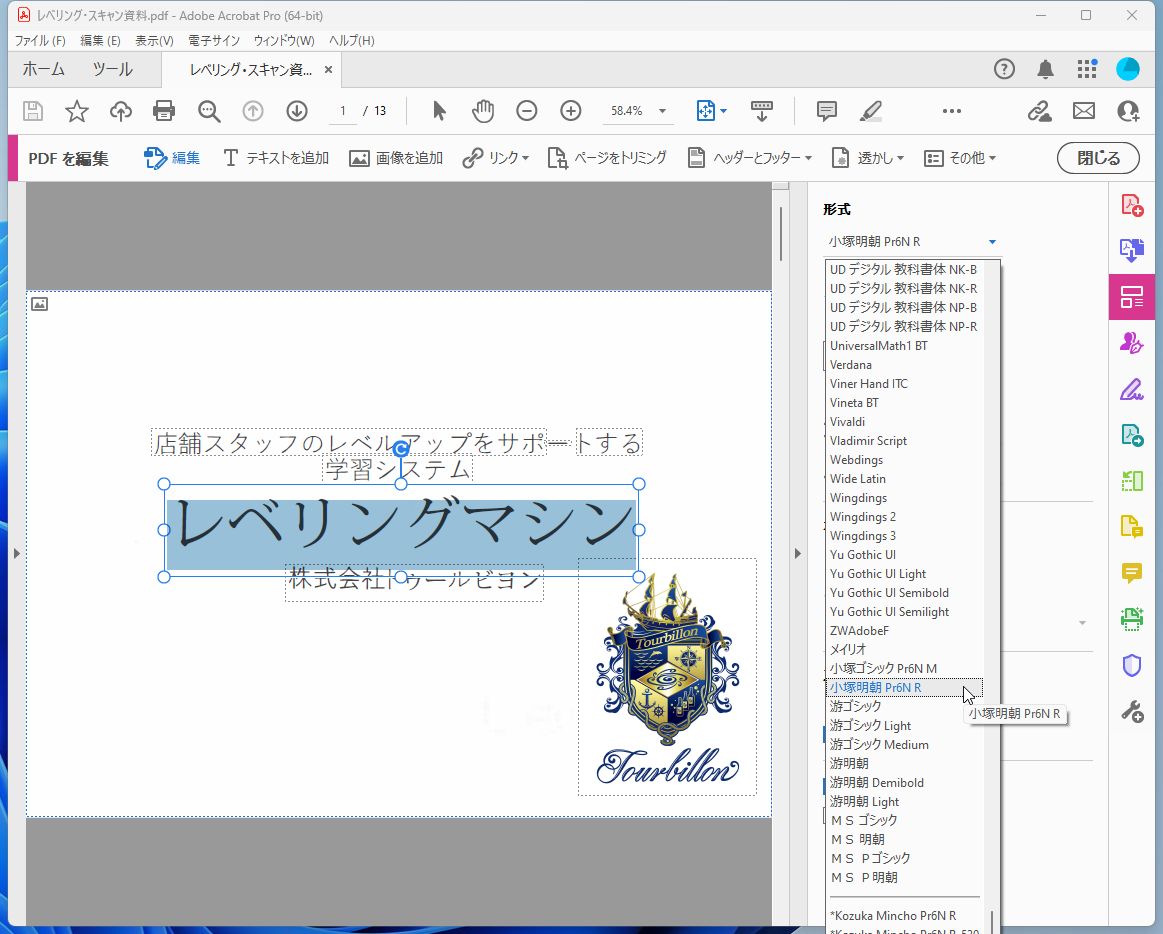
Task: Open share with others icon
Action: [x=1128, y=111]
